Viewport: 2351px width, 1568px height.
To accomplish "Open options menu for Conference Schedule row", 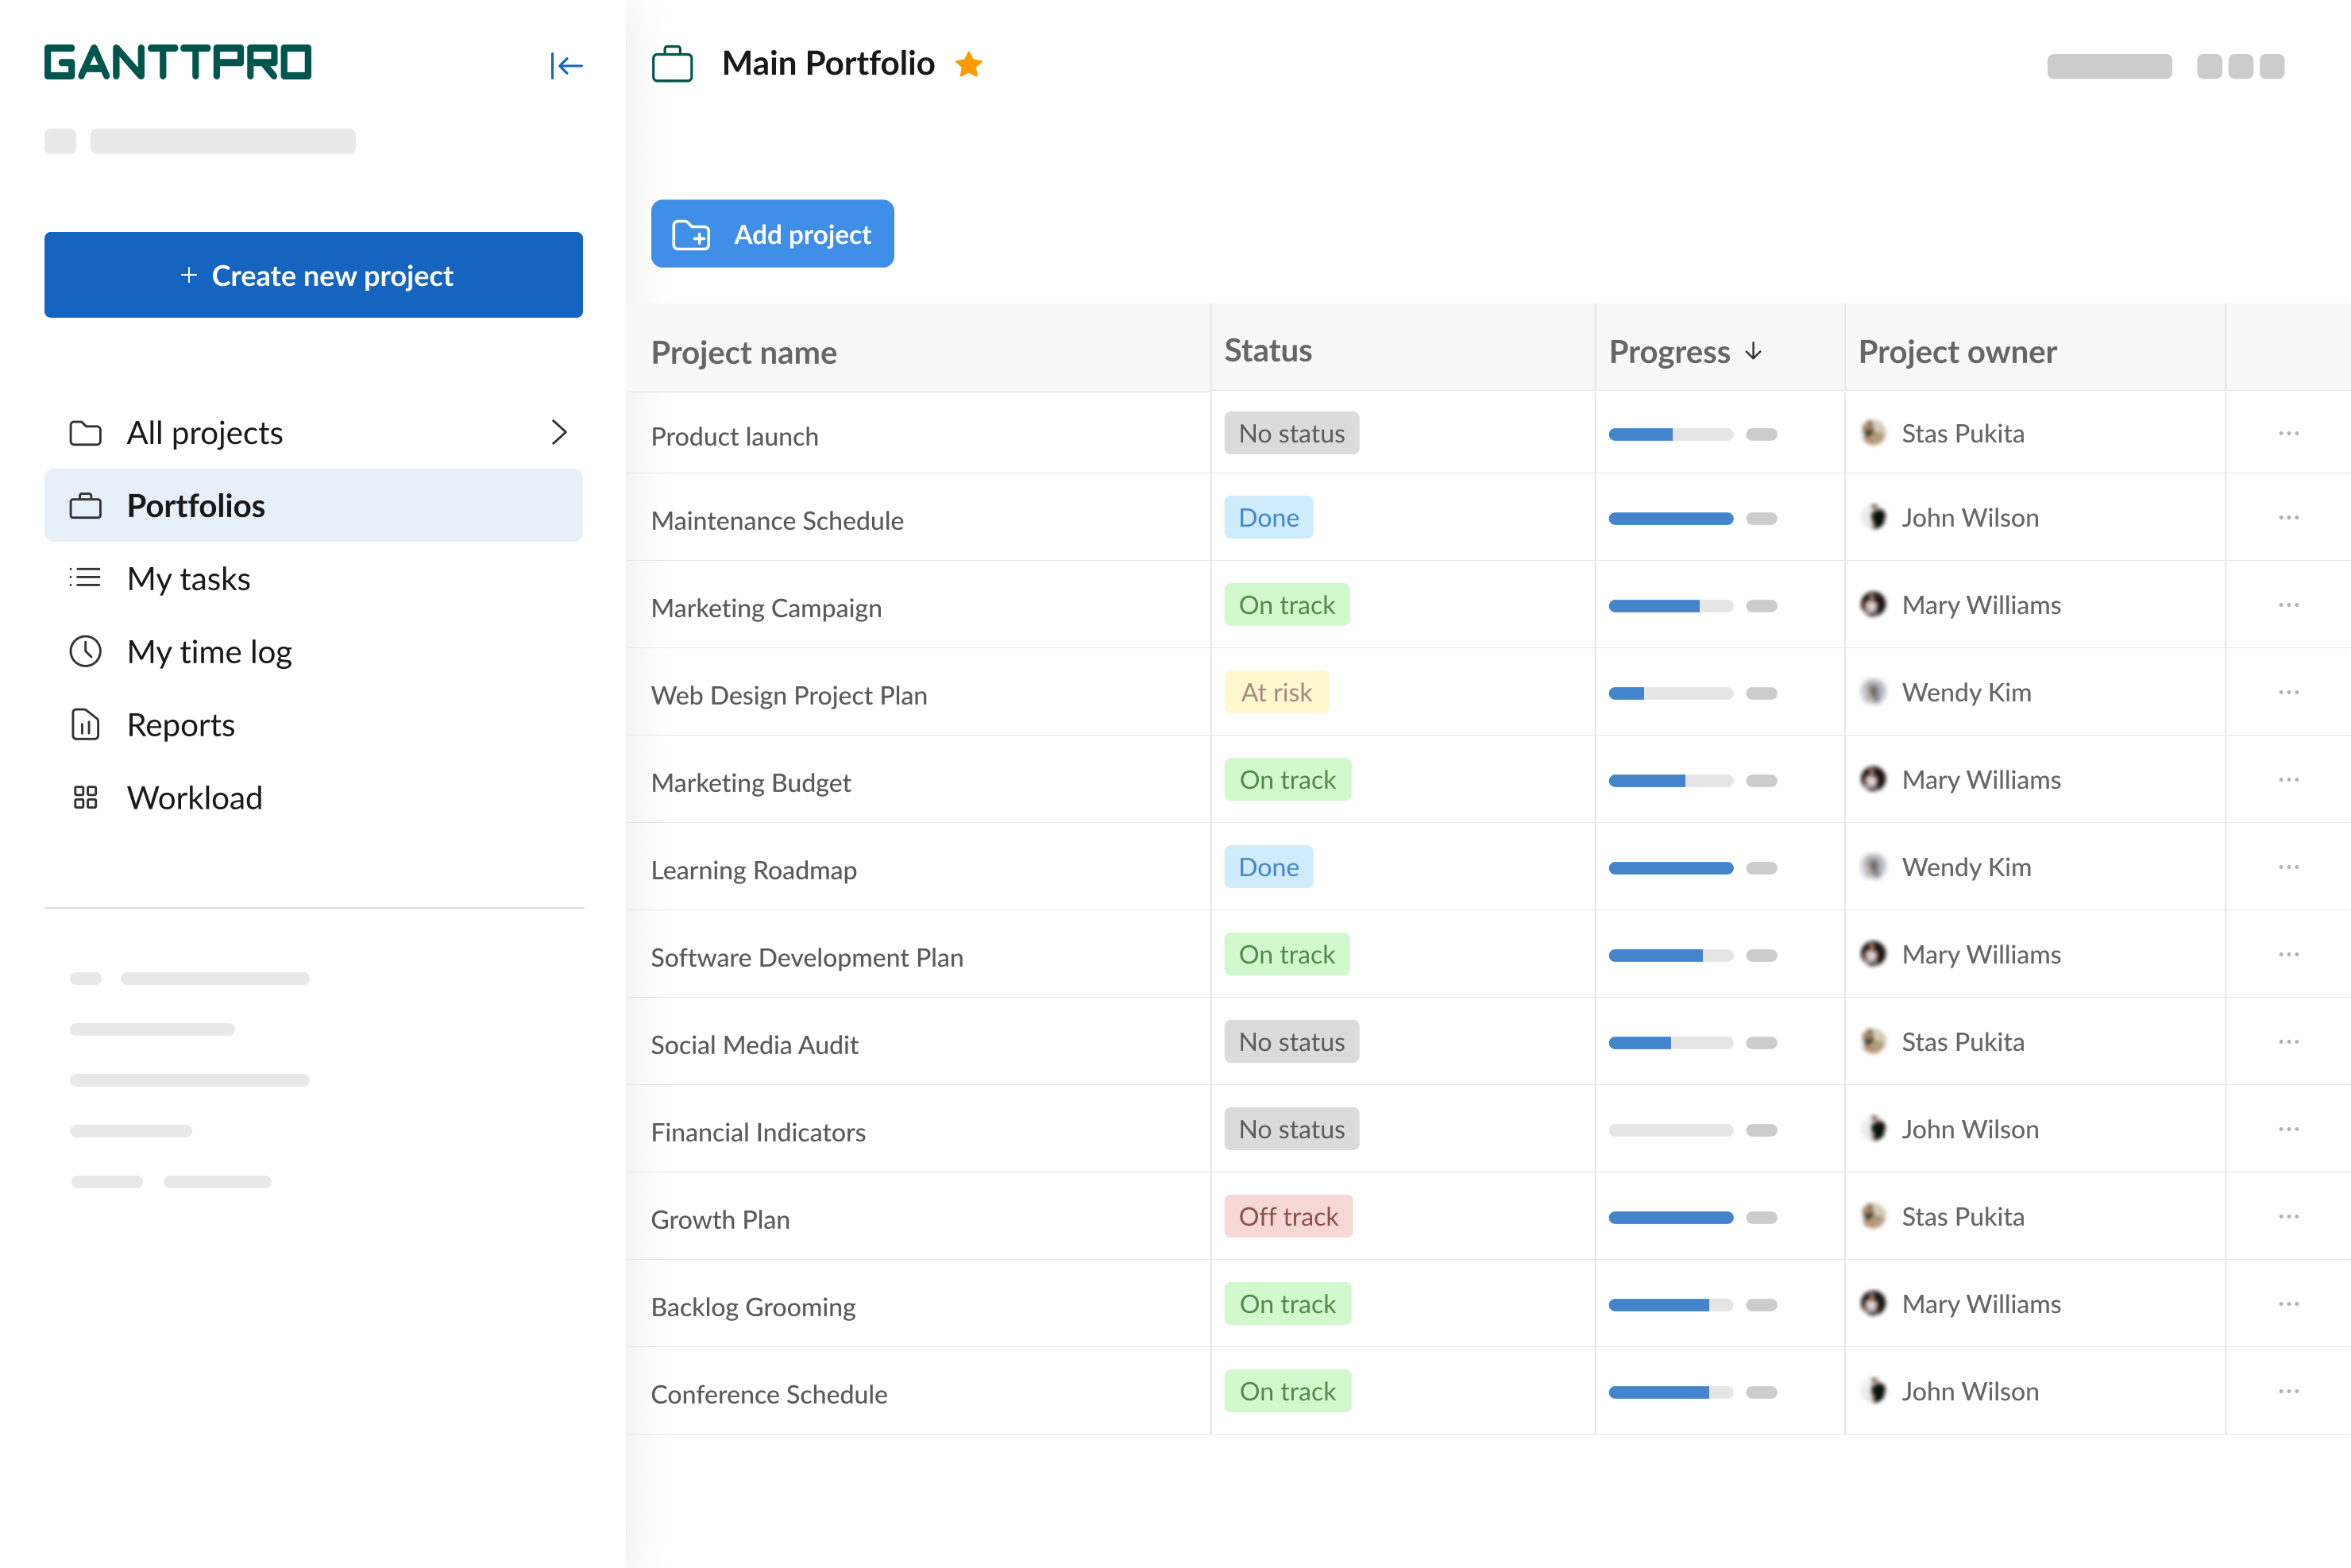I will coord(2289,1391).
